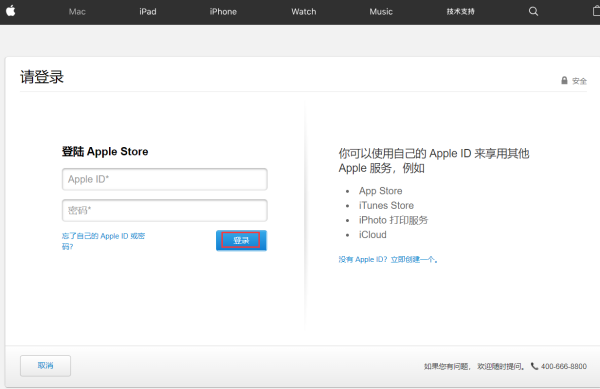Open the iPad menu
Screen dimensions: 600x389
click(x=148, y=12)
